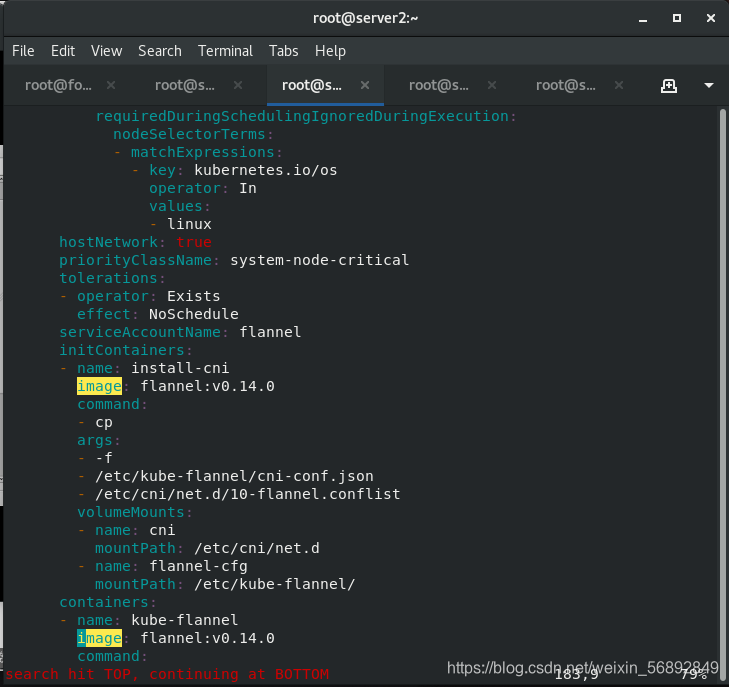Switch to the second root@s... tab
This screenshot has width=729, height=687.
coord(185,85)
